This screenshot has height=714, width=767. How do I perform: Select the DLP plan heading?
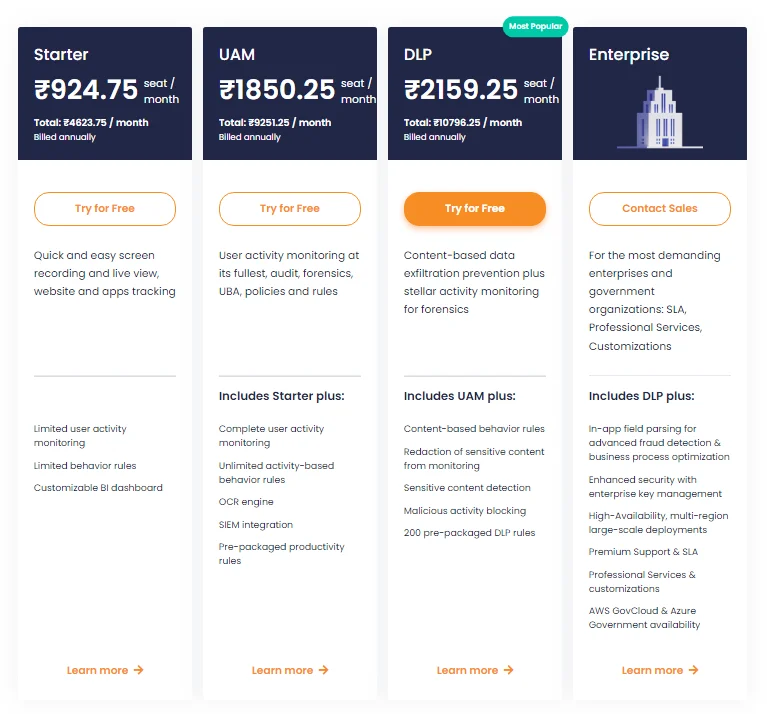(x=418, y=54)
